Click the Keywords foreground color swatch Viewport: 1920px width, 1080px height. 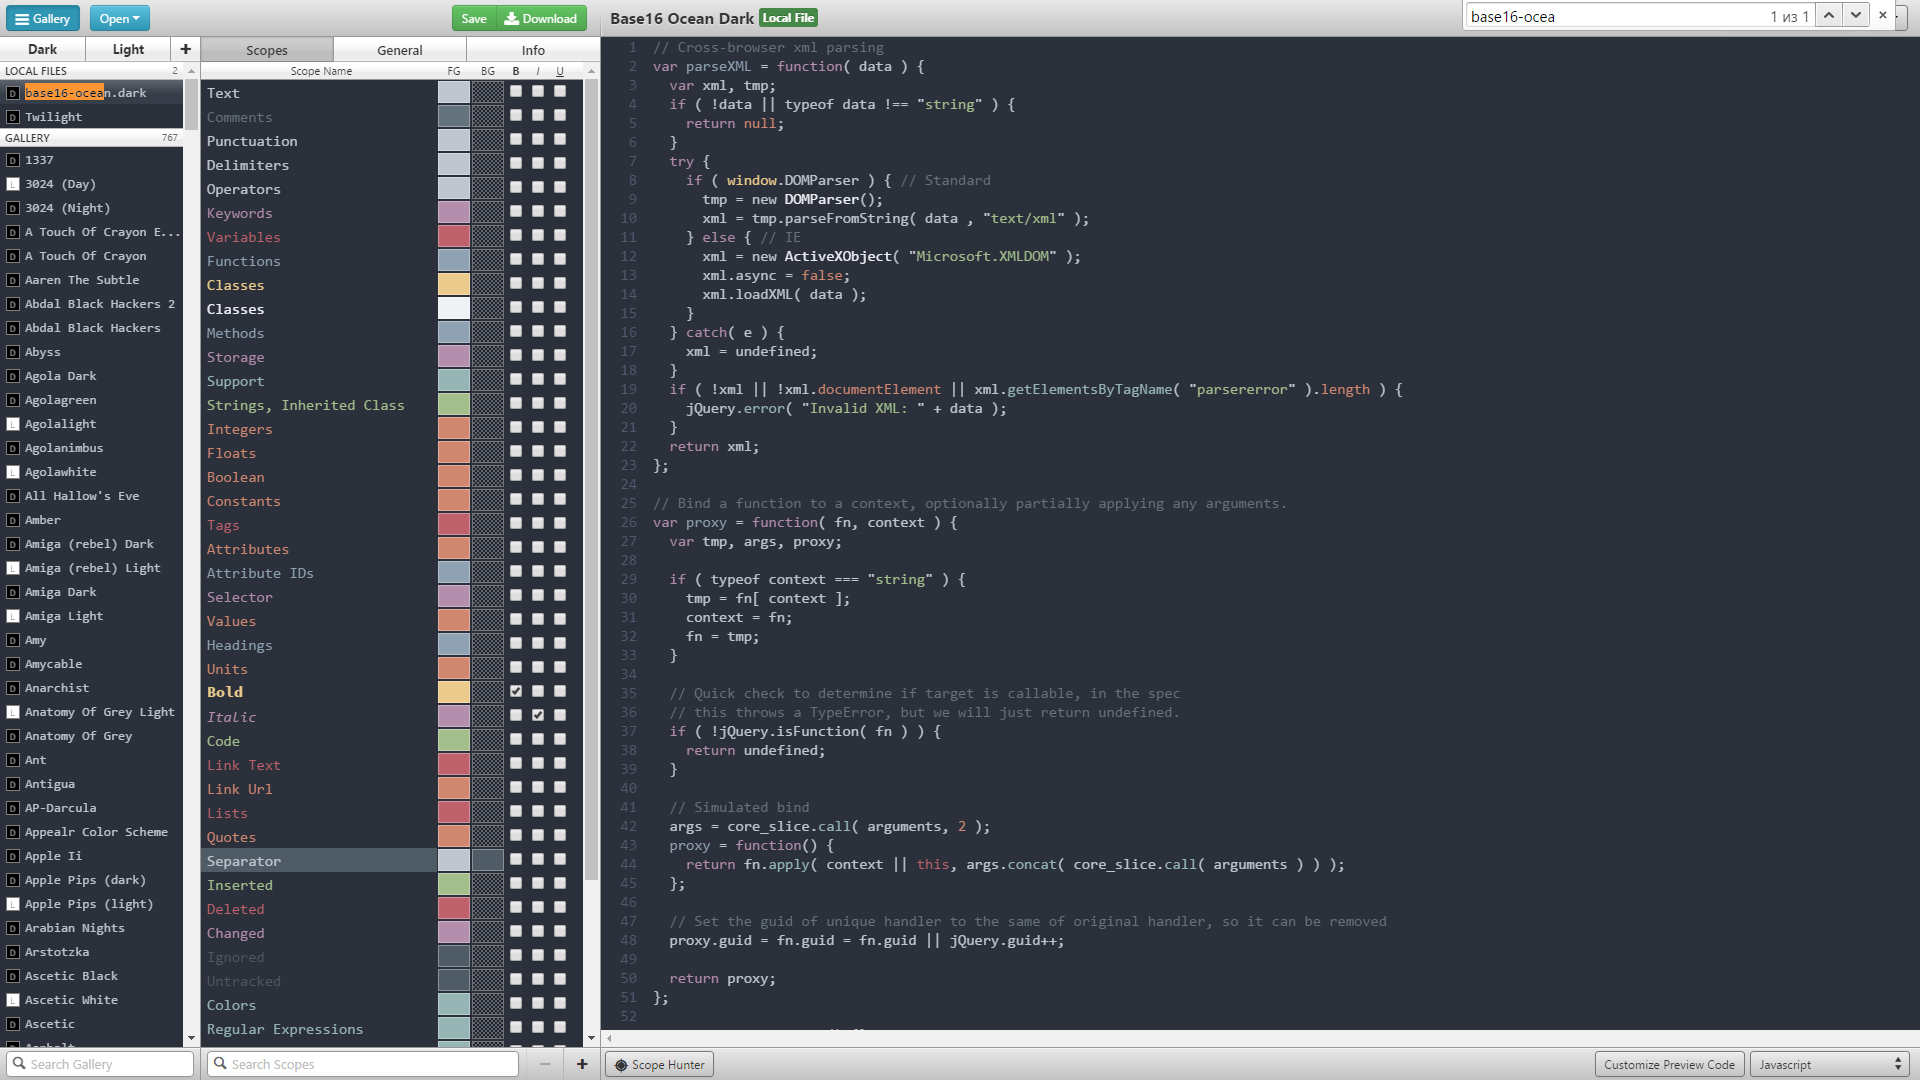click(454, 212)
